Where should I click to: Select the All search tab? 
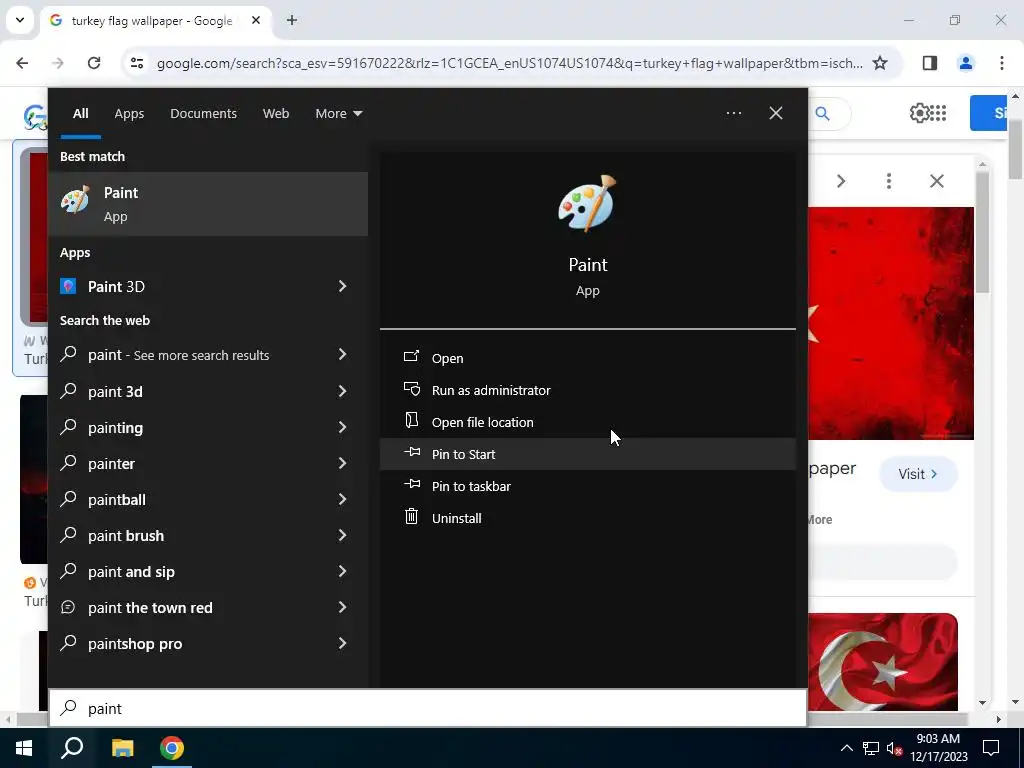[80, 113]
